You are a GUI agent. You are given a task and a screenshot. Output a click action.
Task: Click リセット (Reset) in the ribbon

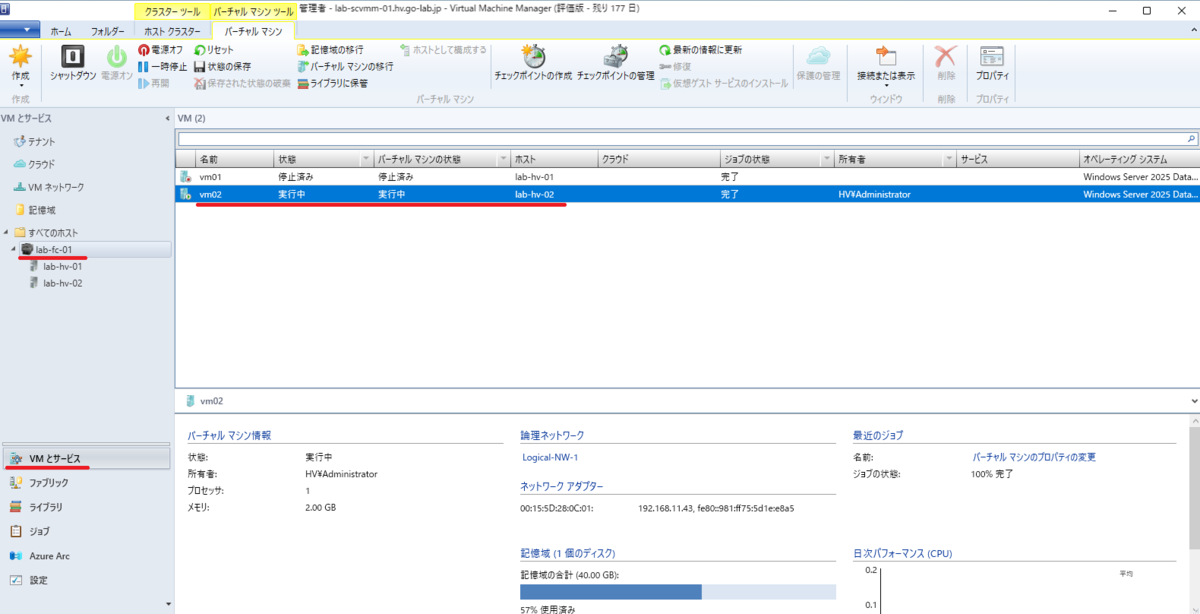(x=213, y=49)
